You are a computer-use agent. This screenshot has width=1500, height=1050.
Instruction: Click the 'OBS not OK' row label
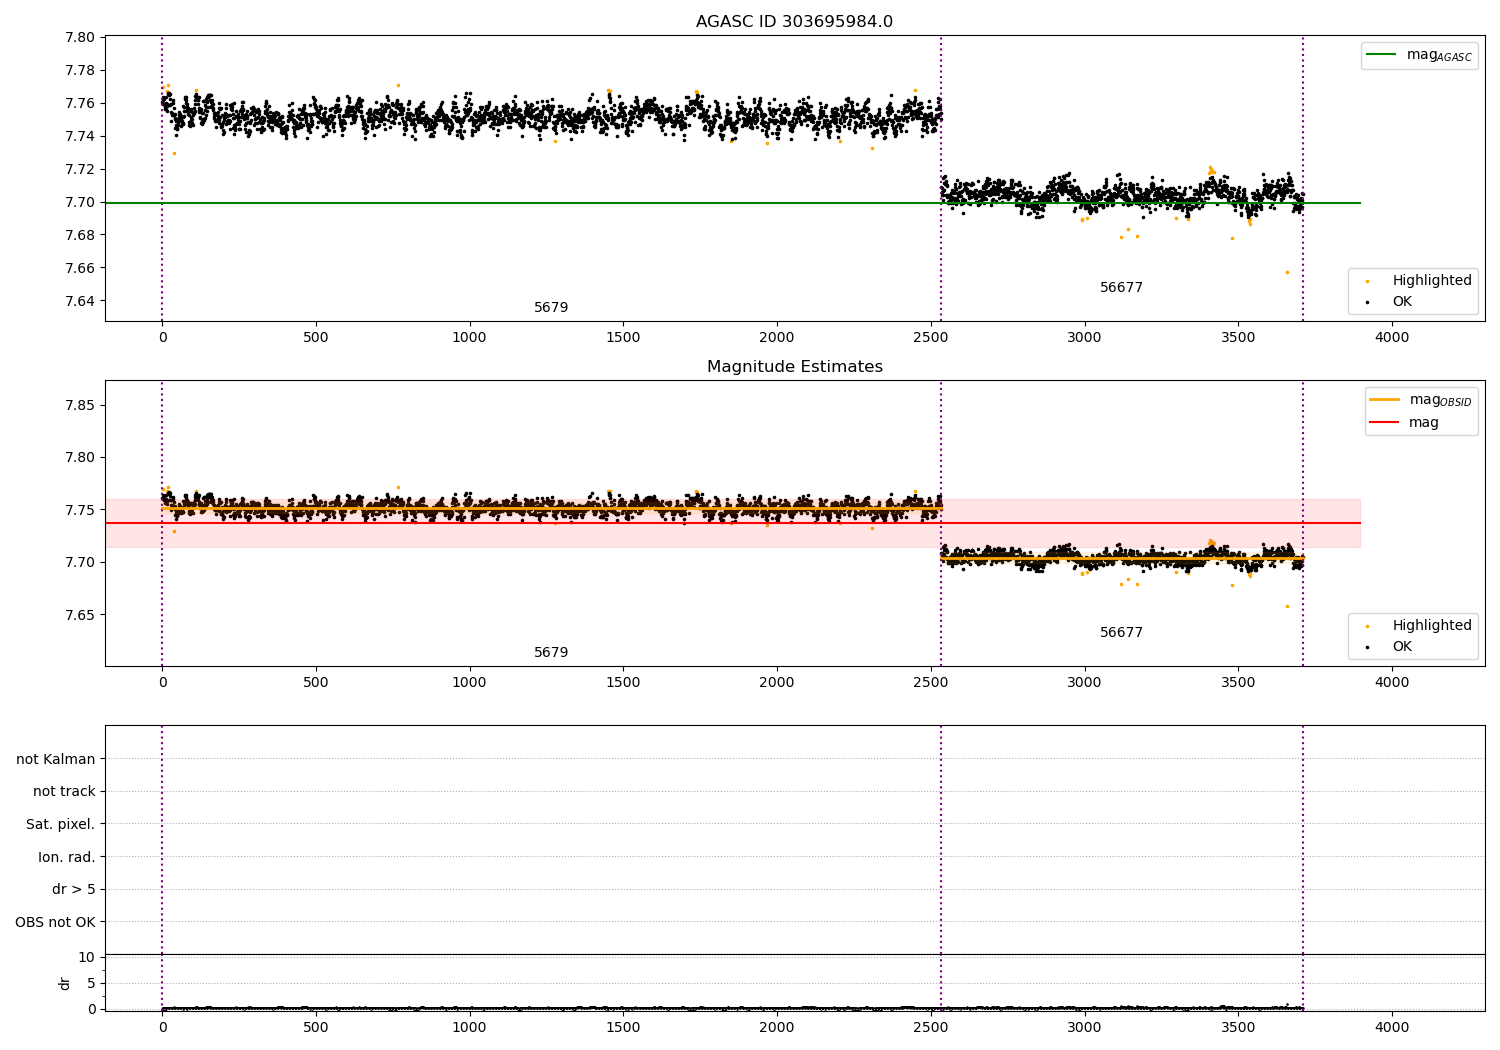55,922
